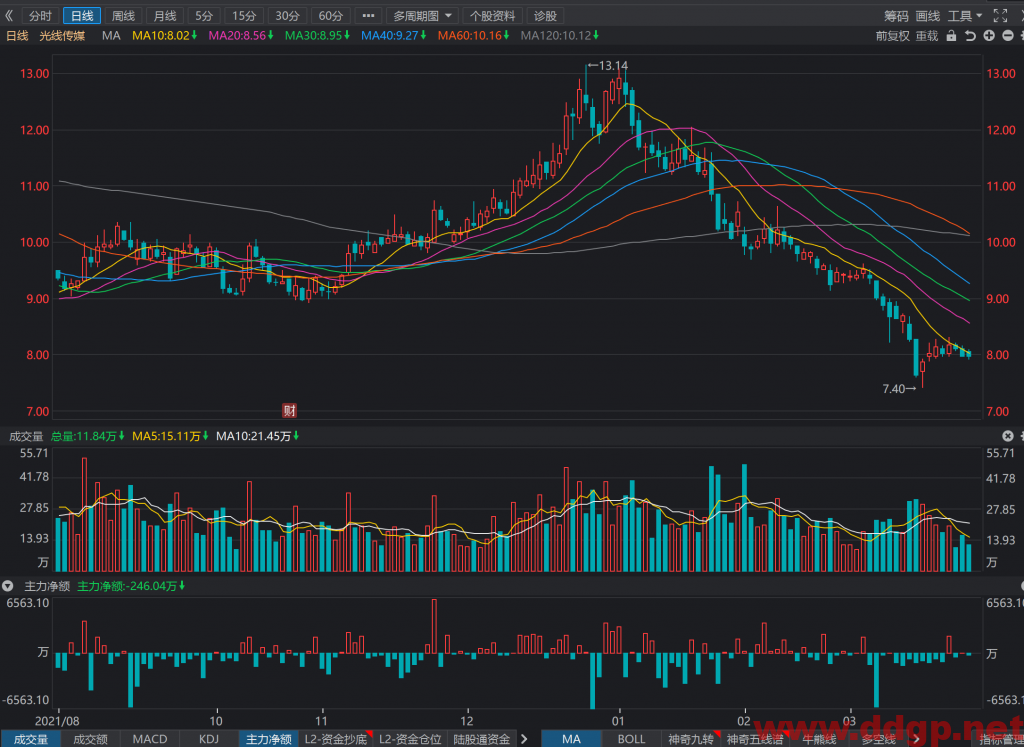Select the 主力净额 indicator tab
The image size is (1024, 747).
point(268,739)
